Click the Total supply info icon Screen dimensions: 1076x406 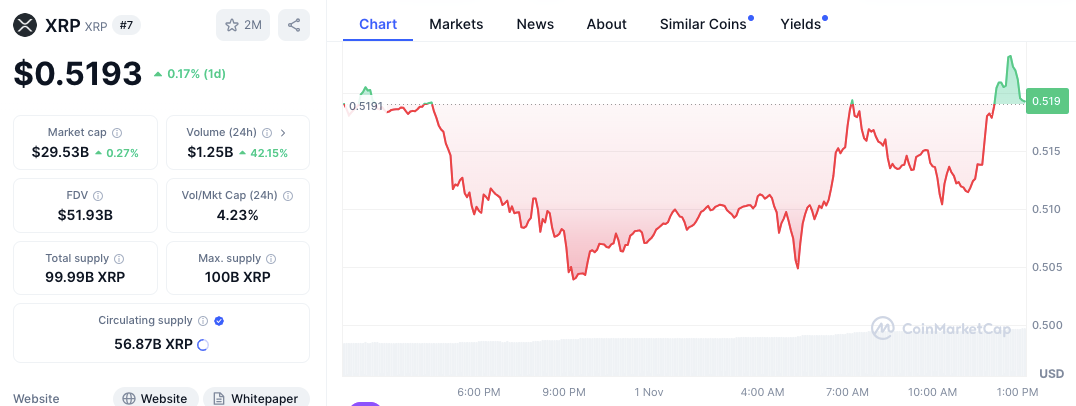119,259
